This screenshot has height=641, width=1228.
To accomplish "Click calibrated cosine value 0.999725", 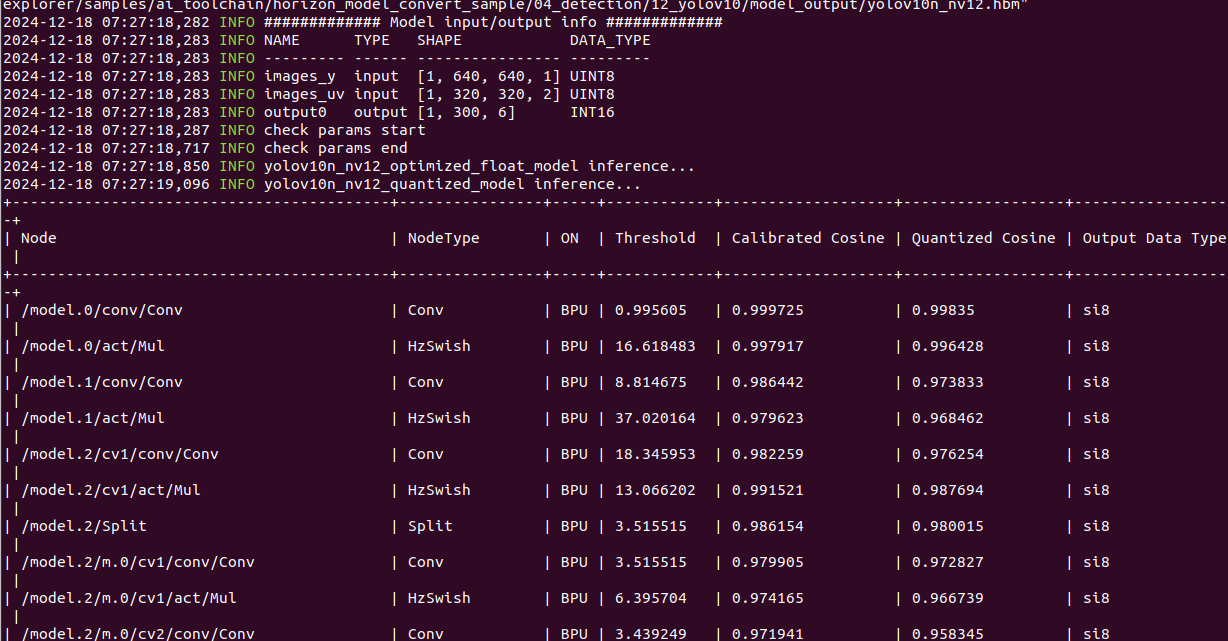I will tap(767, 310).
